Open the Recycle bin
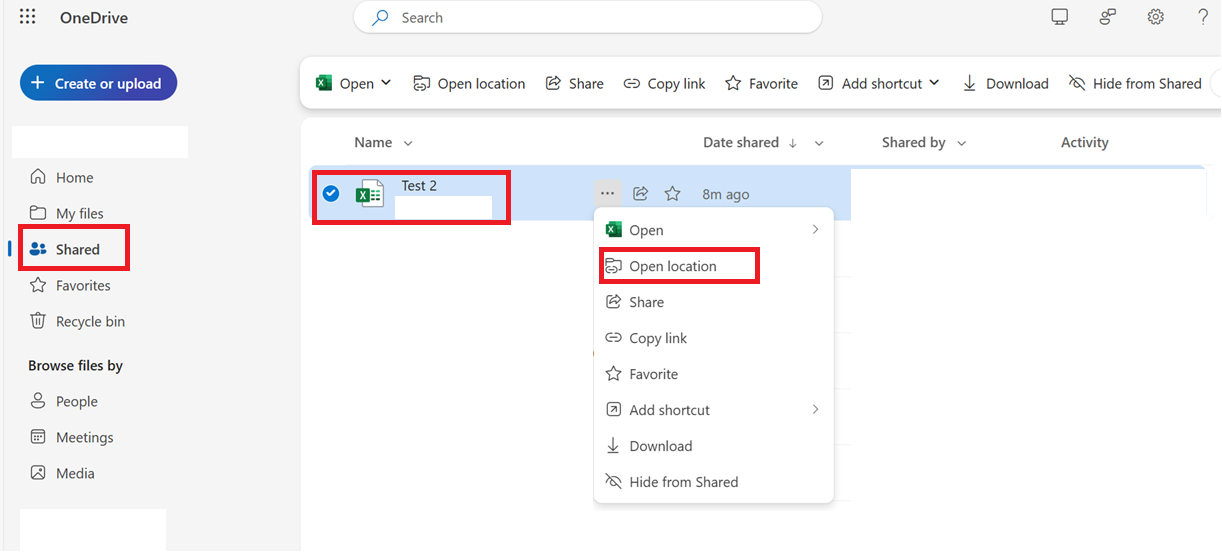 click(78, 321)
